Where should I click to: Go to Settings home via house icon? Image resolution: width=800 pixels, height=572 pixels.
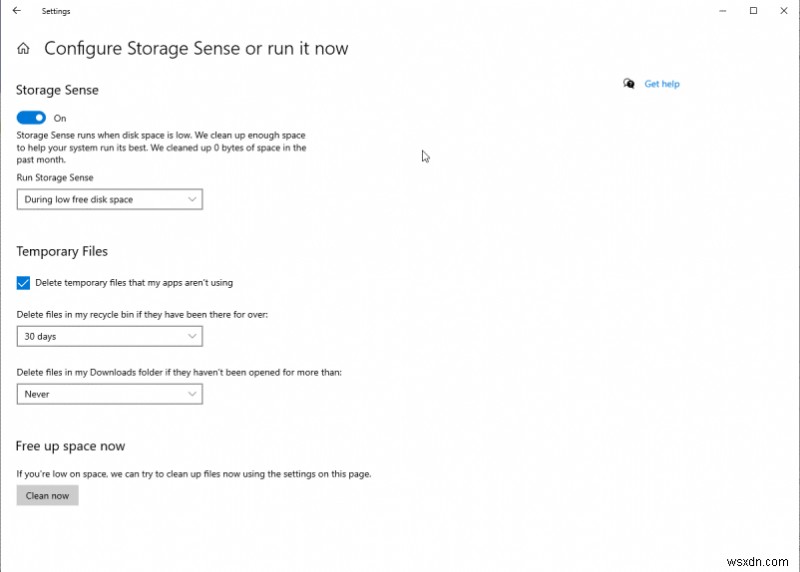(23, 48)
